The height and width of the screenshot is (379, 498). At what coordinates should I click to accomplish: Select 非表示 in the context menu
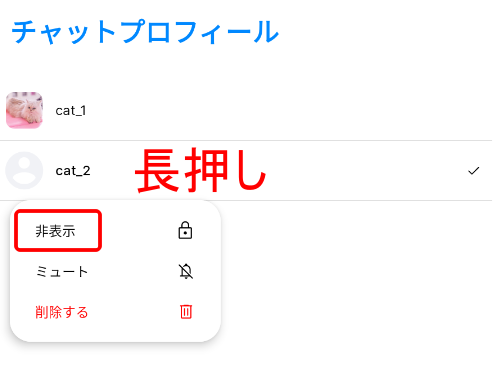coord(55,231)
